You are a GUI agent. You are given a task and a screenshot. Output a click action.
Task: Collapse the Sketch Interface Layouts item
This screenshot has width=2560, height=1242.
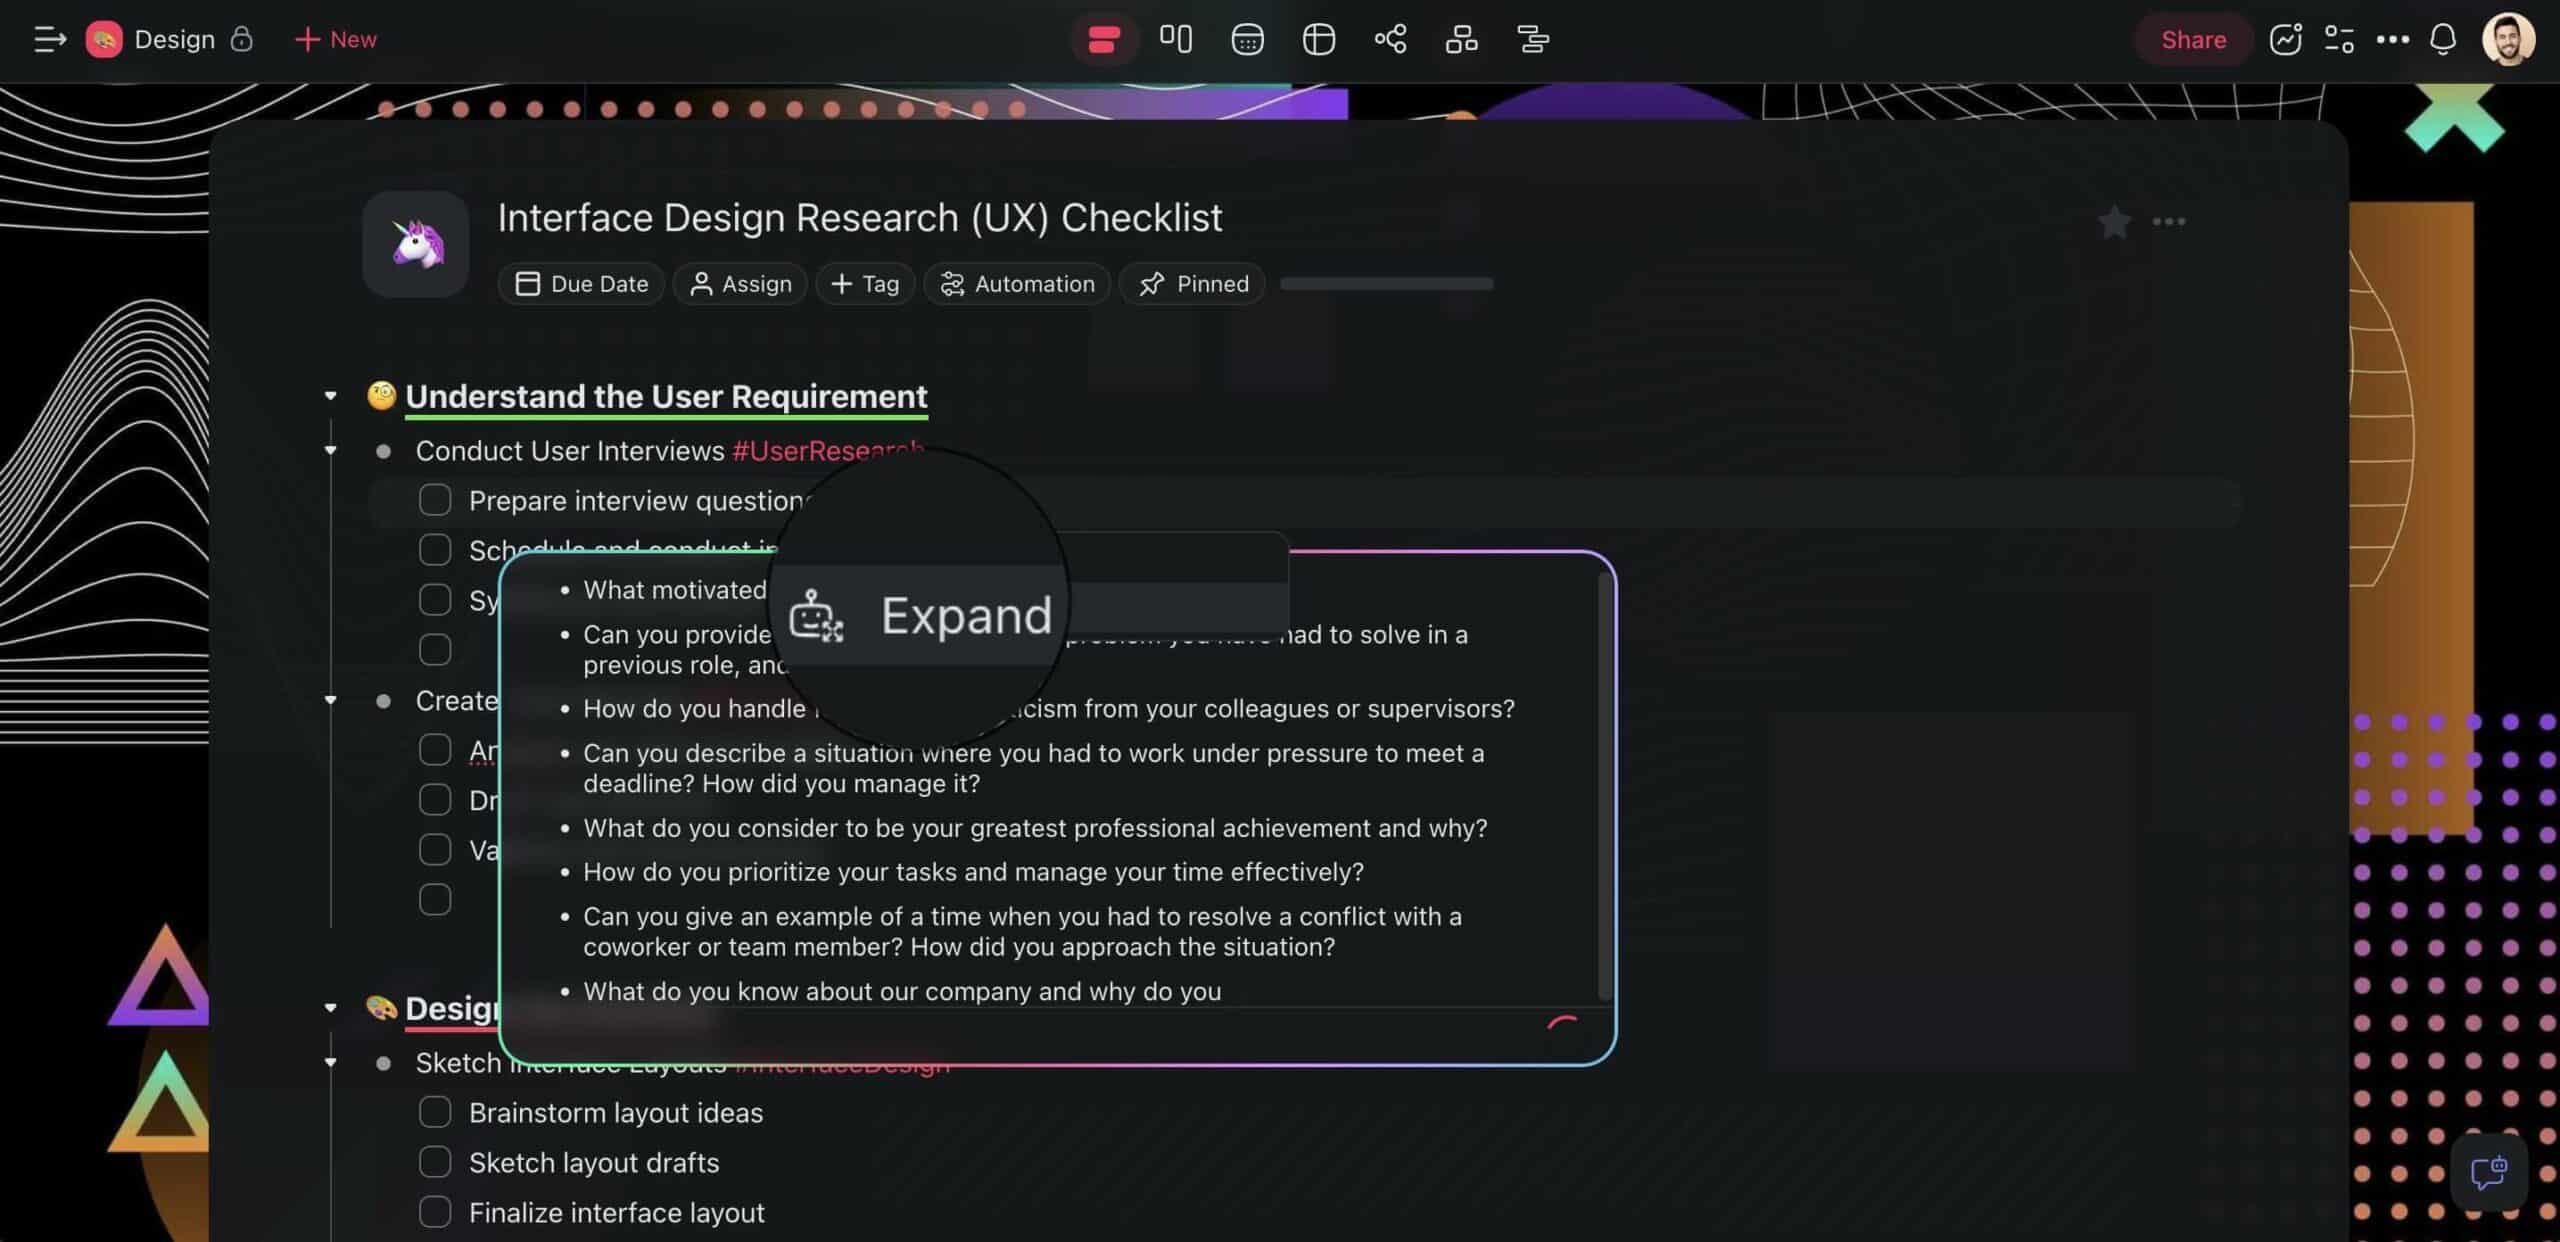coord(331,1062)
